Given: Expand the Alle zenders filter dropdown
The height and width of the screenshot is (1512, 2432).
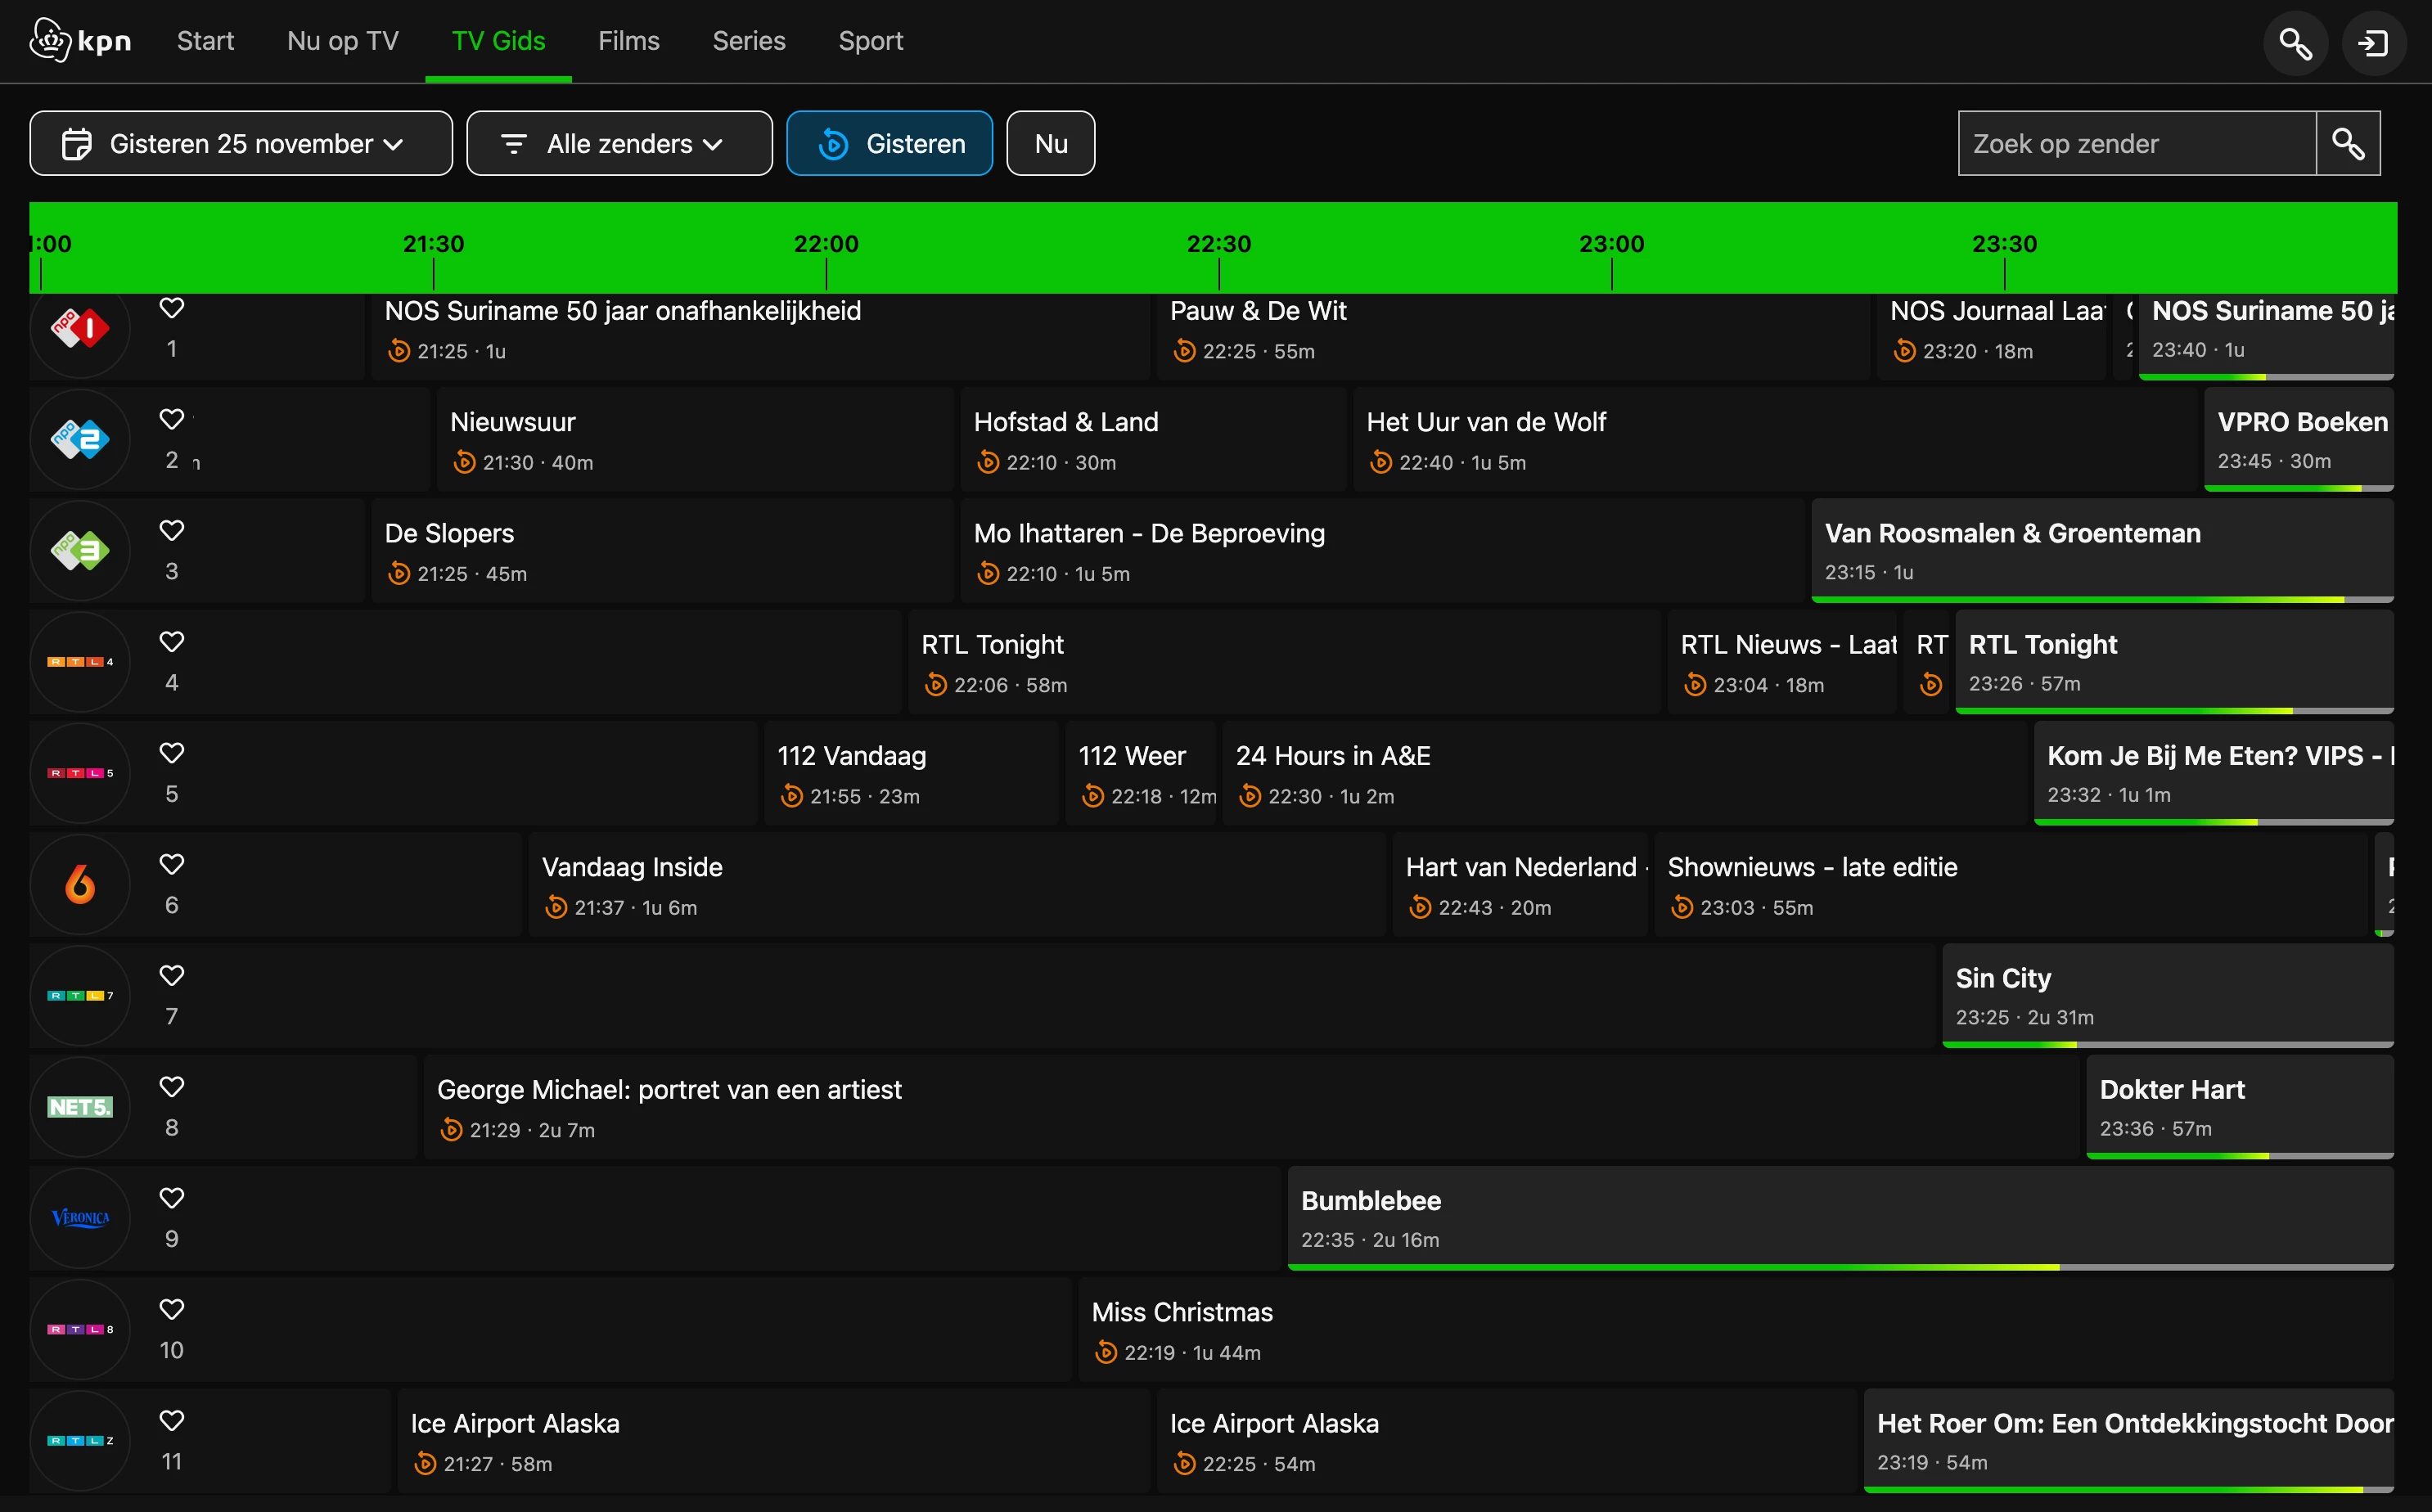Looking at the screenshot, I should (x=619, y=144).
